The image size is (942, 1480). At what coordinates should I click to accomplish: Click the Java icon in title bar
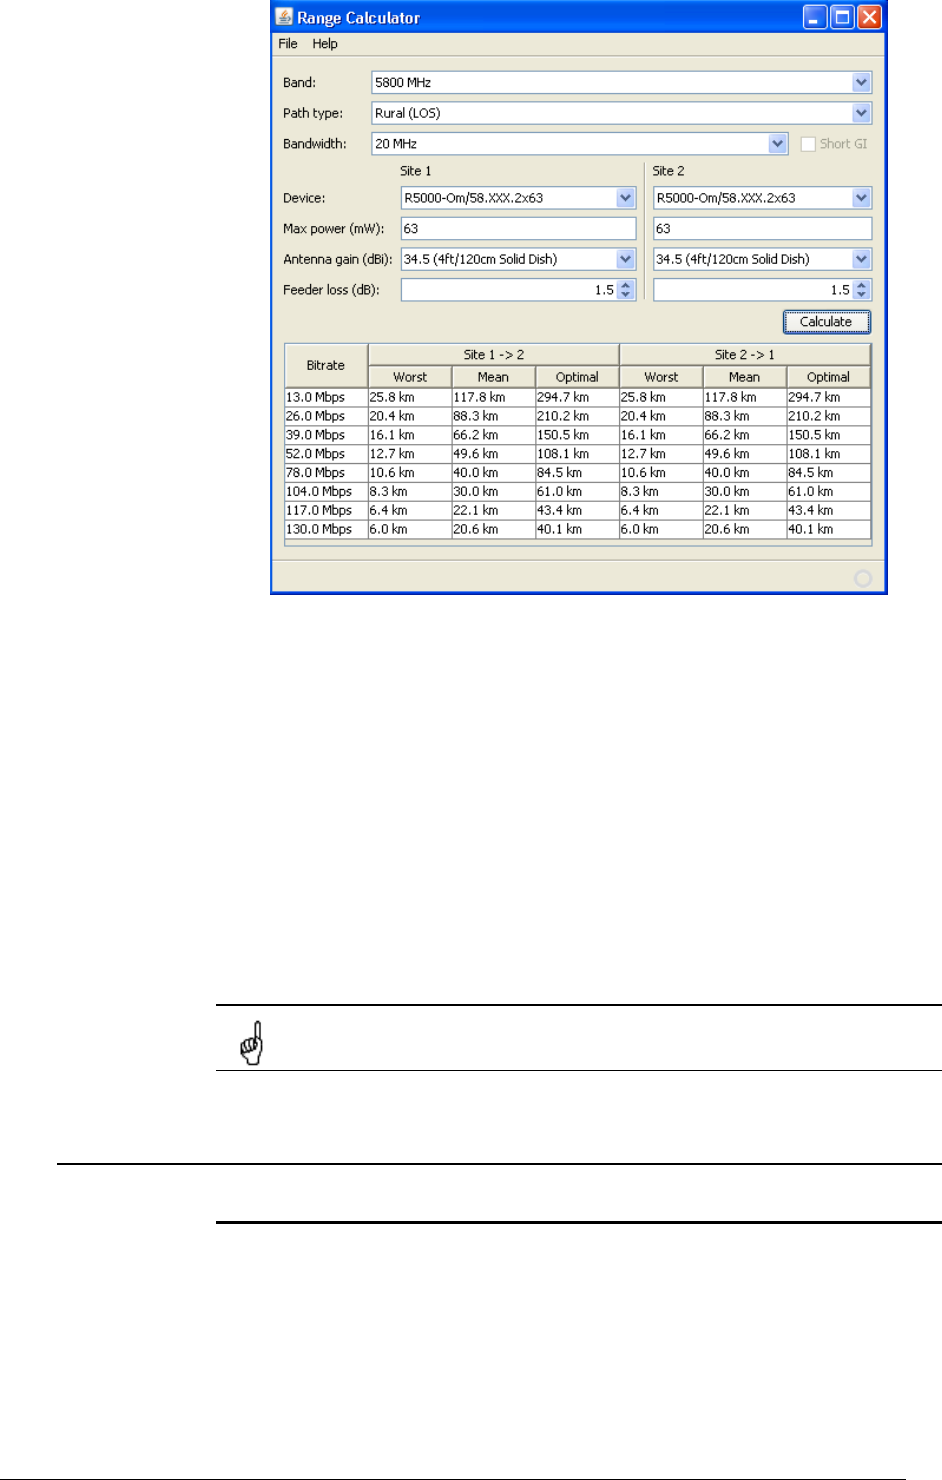point(284,17)
